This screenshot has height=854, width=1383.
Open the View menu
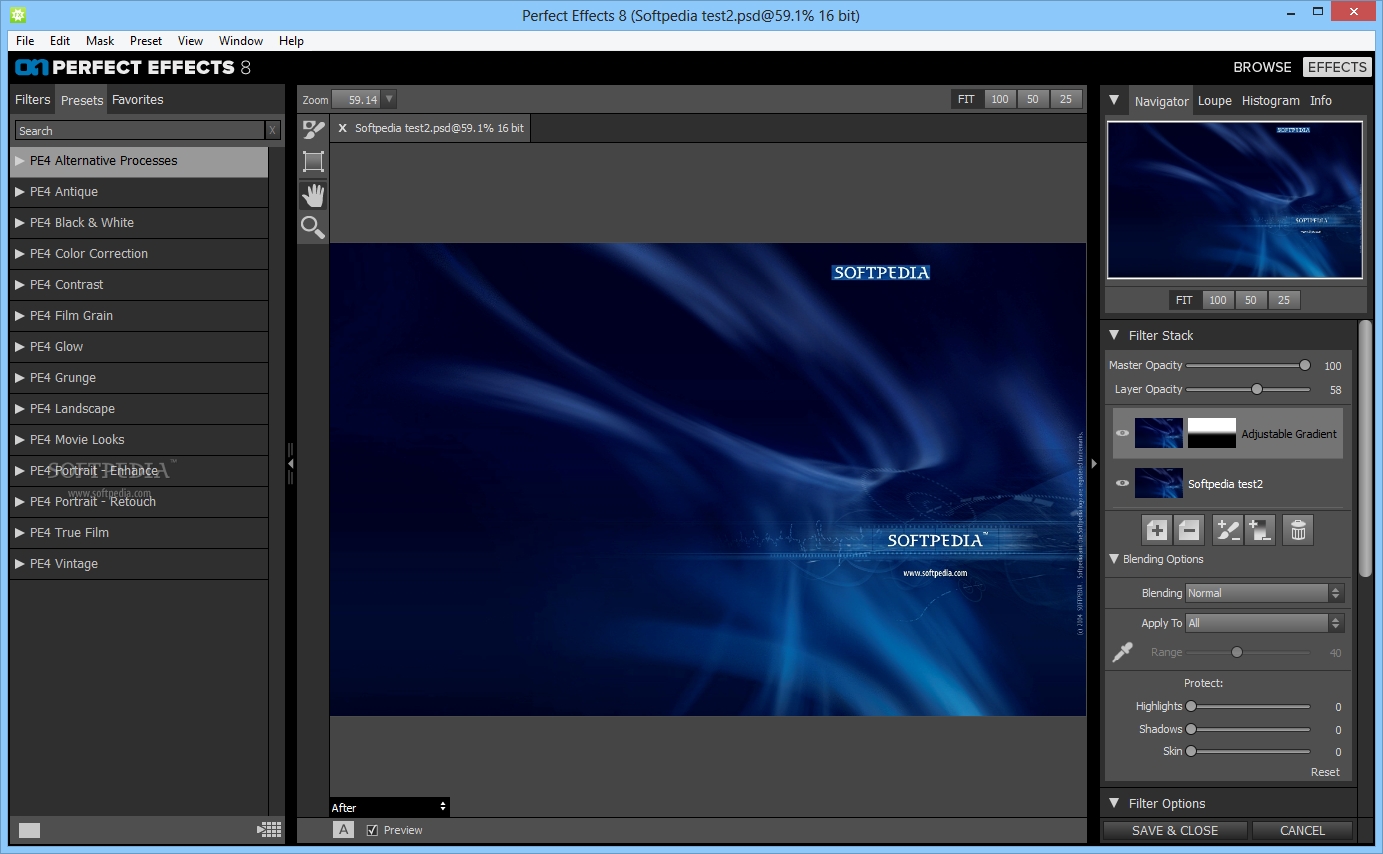[190, 41]
